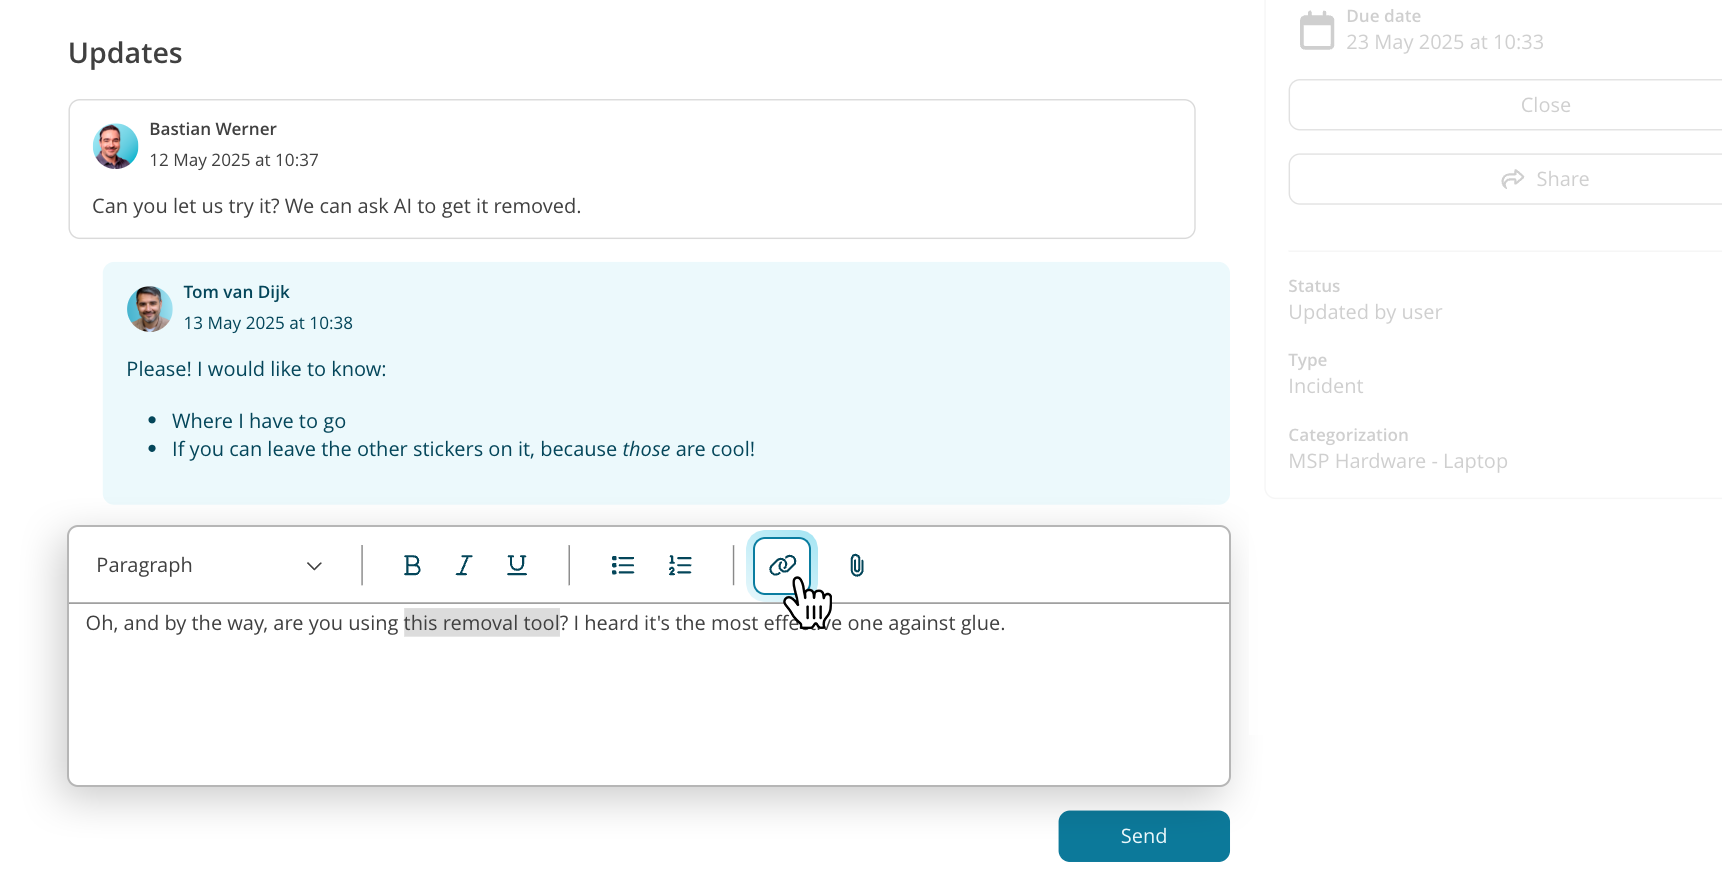1722x896 pixels.
Task: Click Tom van Dijk's name
Action: pos(236,292)
